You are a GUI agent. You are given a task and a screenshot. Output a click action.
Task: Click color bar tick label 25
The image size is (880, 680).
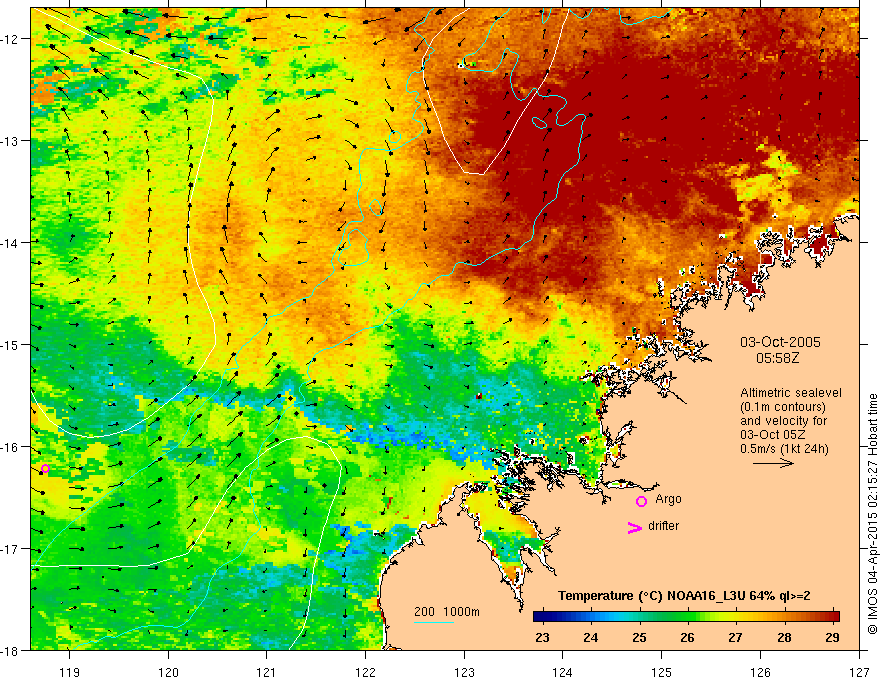point(639,637)
